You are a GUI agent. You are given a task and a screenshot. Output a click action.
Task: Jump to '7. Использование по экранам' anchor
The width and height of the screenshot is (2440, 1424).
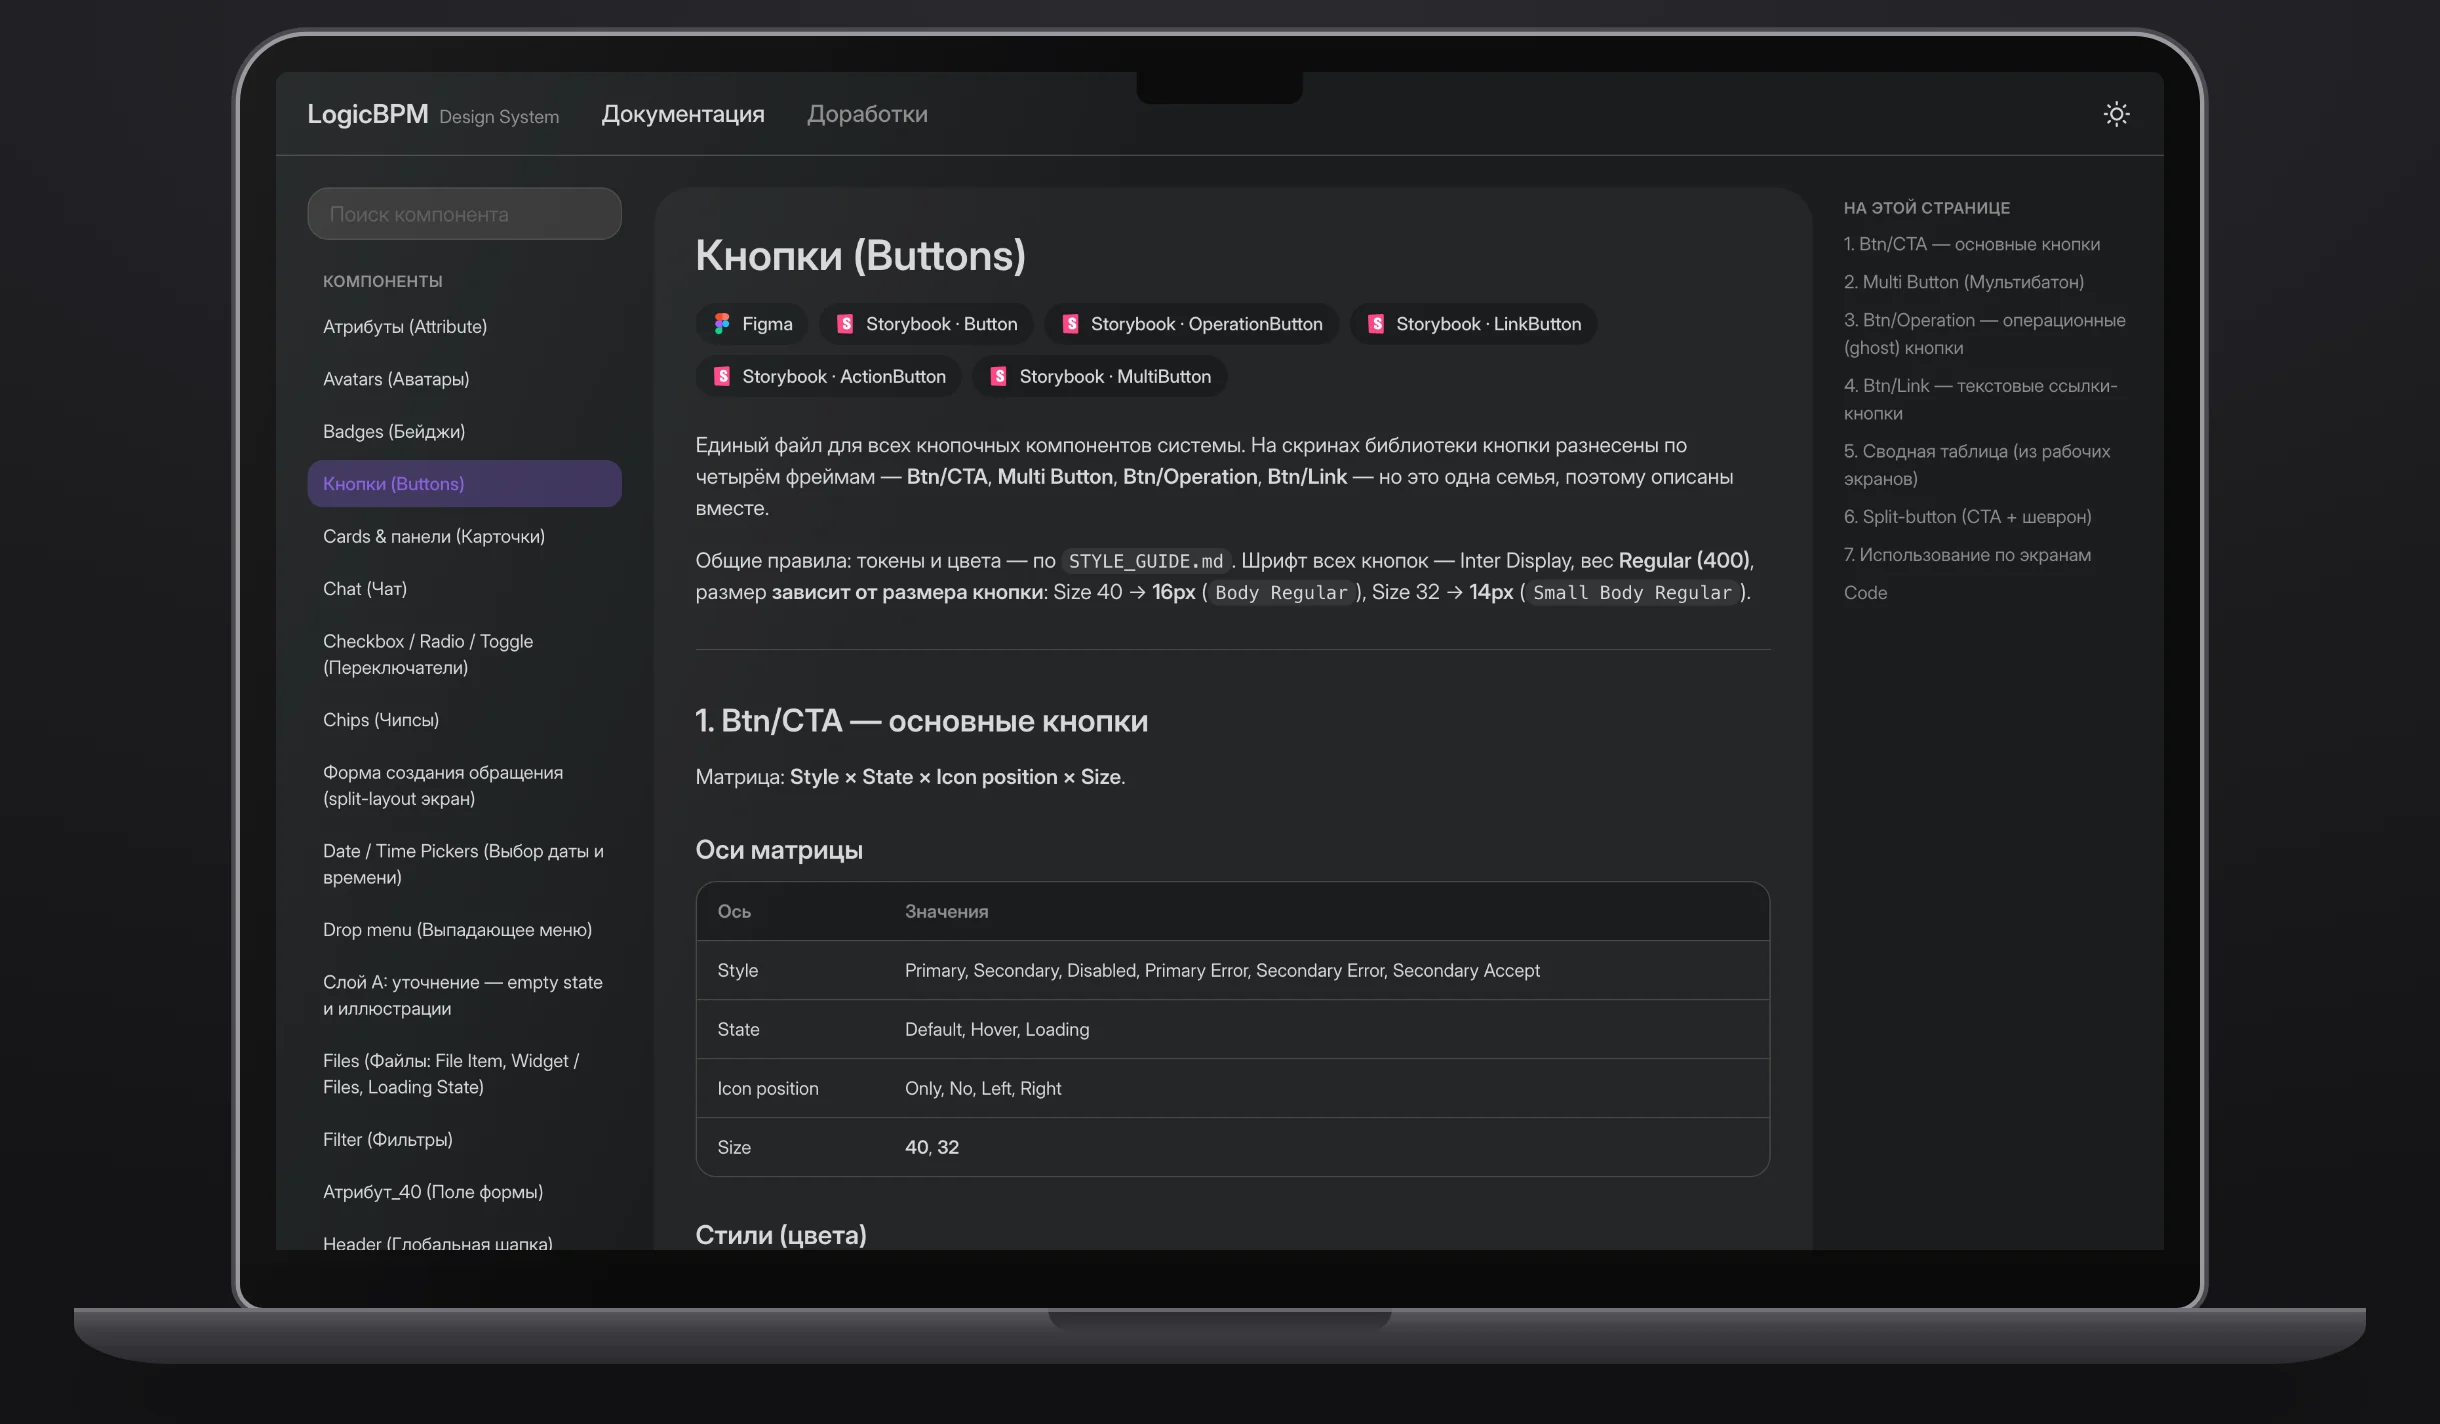pyautogui.click(x=1967, y=555)
